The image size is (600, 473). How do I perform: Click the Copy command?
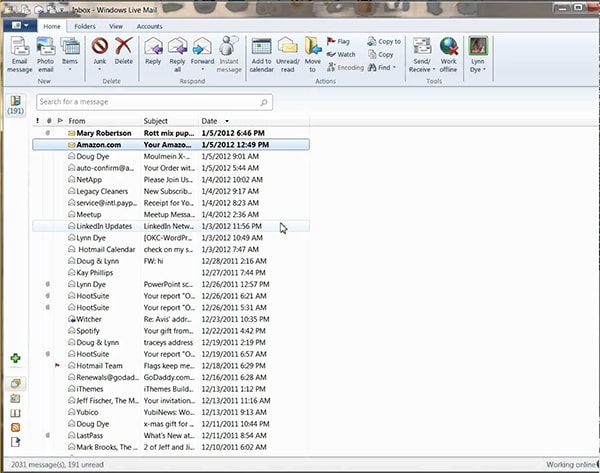click(x=381, y=54)
